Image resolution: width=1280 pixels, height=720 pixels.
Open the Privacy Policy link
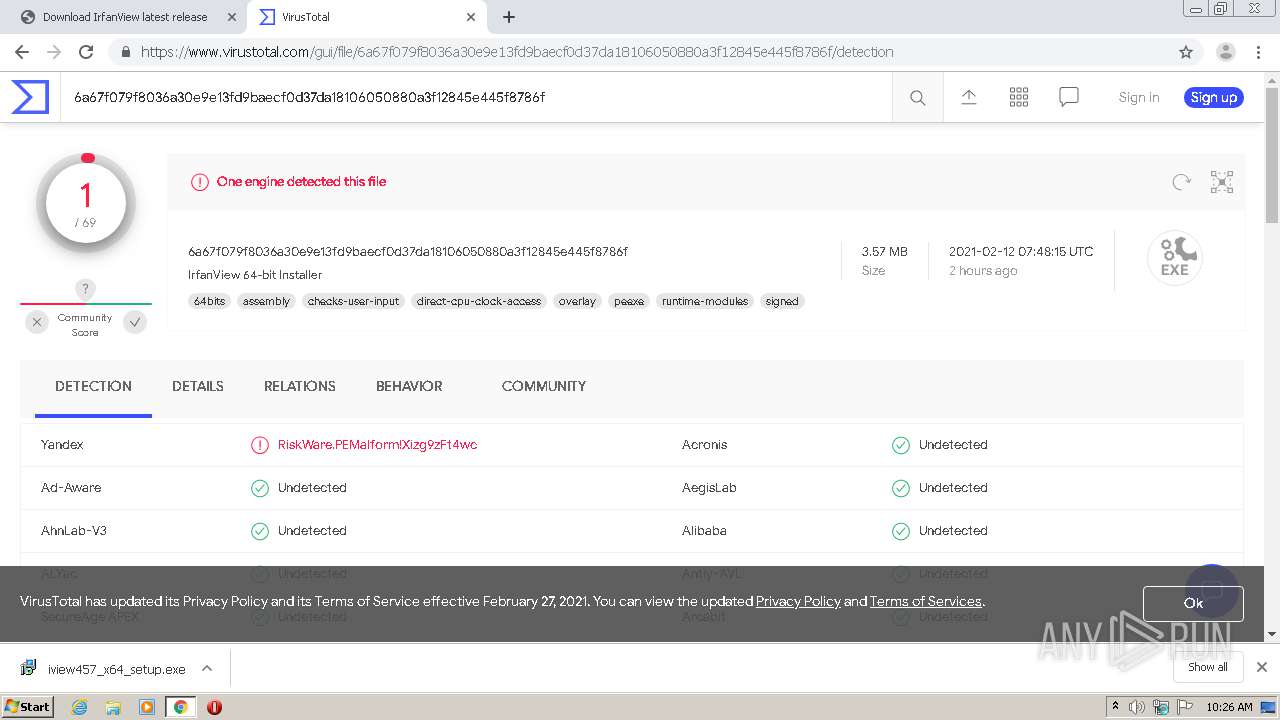[798, 601]
